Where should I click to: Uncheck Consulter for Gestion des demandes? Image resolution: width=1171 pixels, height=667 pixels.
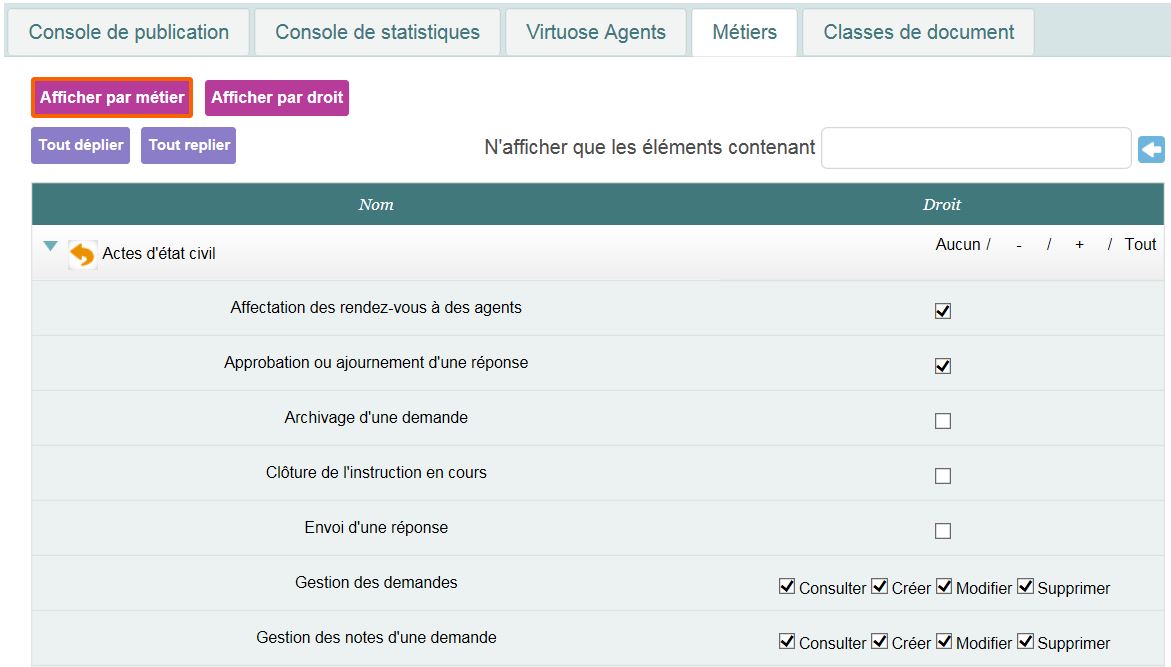[x=787, y=587]
